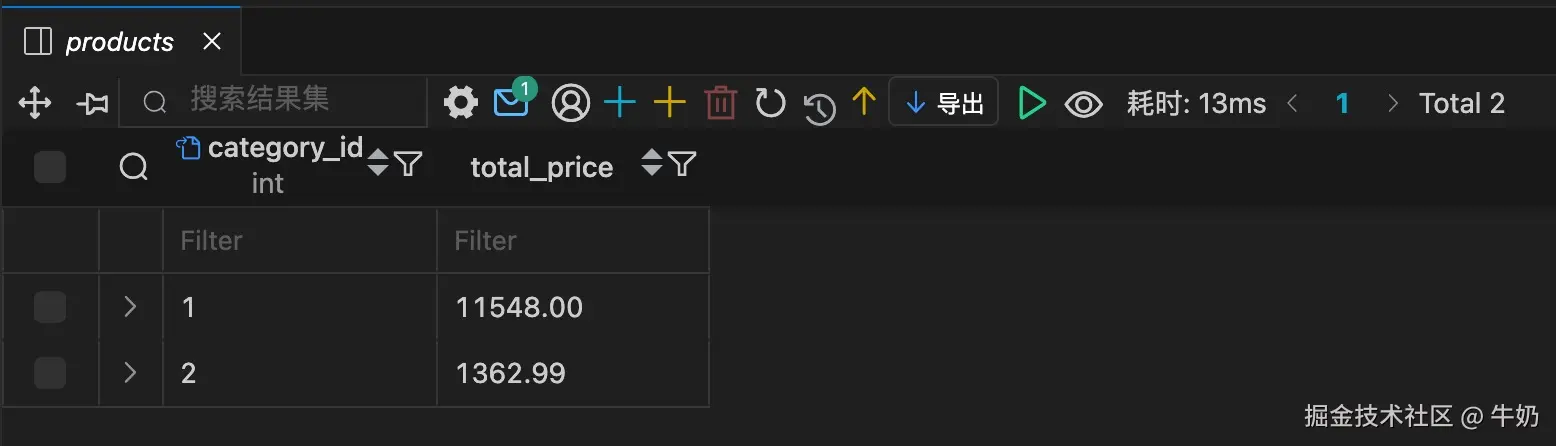1556x446 pixels.
Task: Click the pin icon in toolbar
Action: tap(92, 103)
